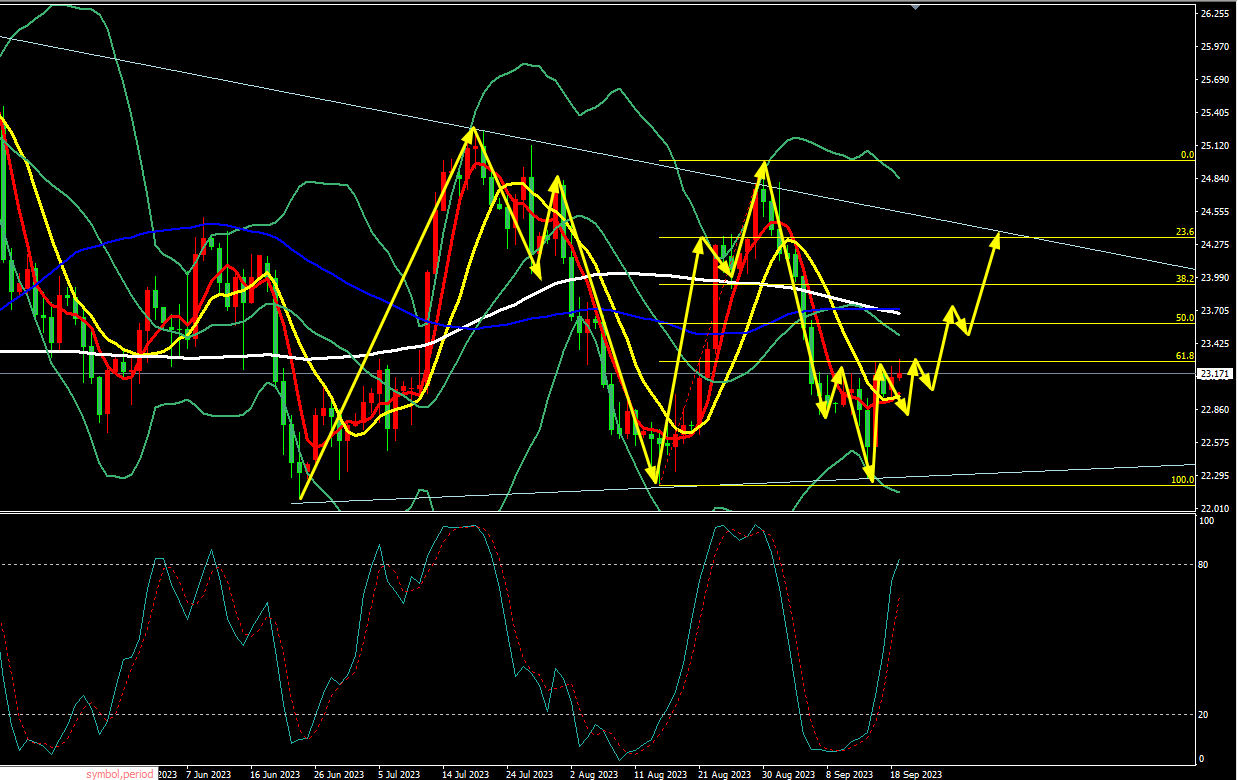Viewport: 1238px width, 780px height.
Task: Select the Fibonacci 23.6 level label
Action: pyautogui.click(x=1185, y=232)
